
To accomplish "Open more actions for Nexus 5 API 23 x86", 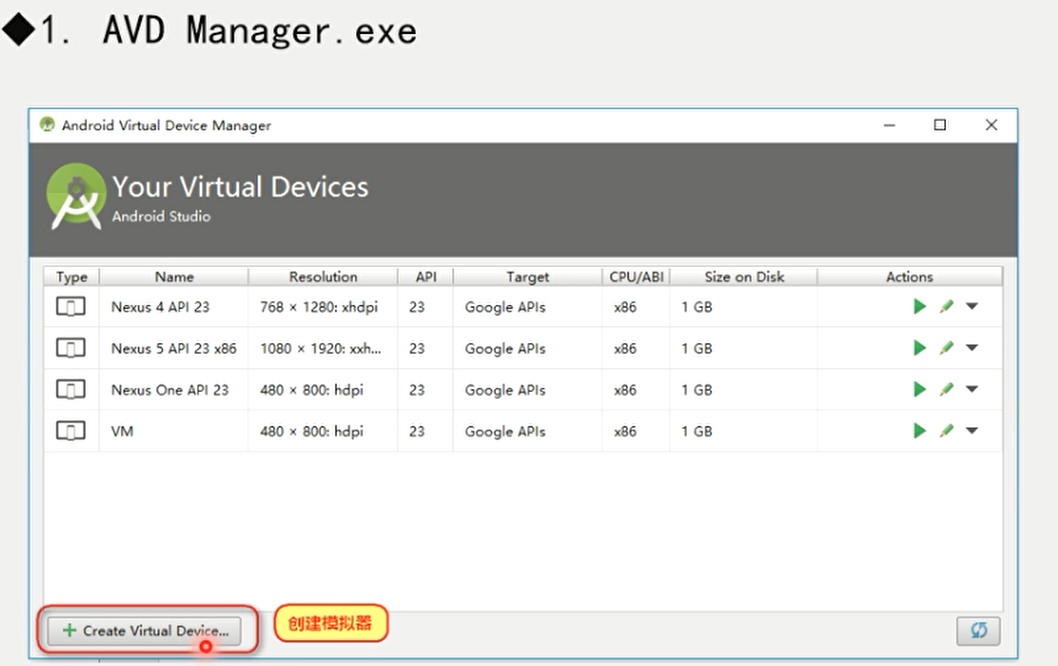I will (x=972, y=348).
